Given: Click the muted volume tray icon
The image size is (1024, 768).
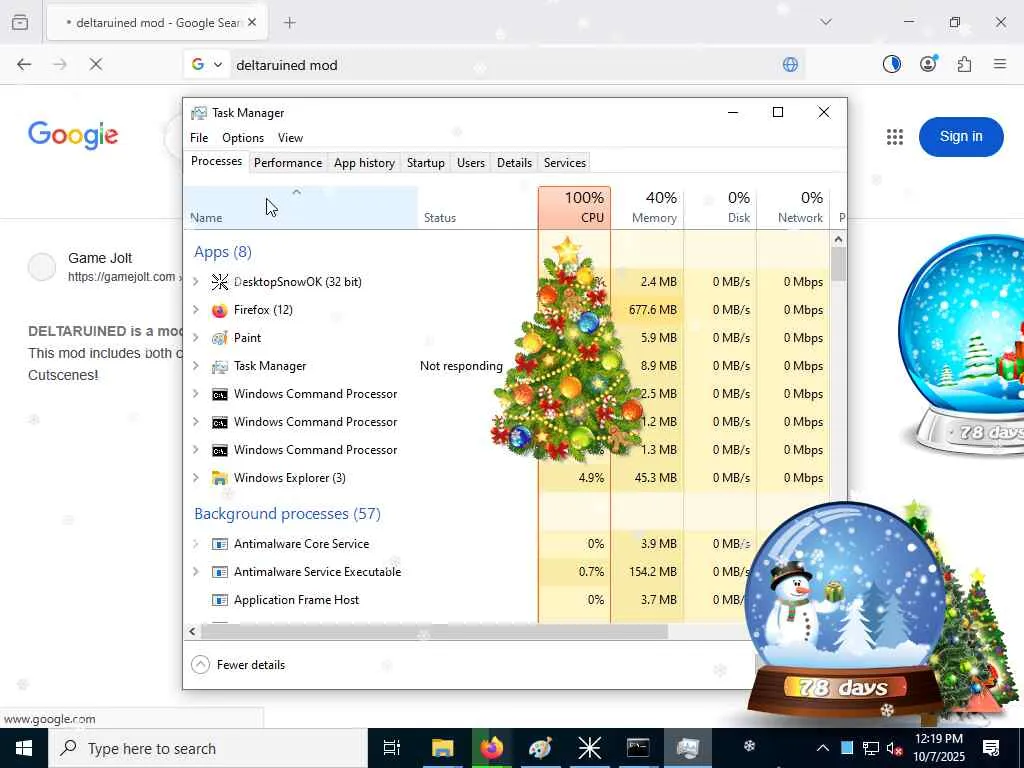Looking at the screenshot, I should (893, 748).
